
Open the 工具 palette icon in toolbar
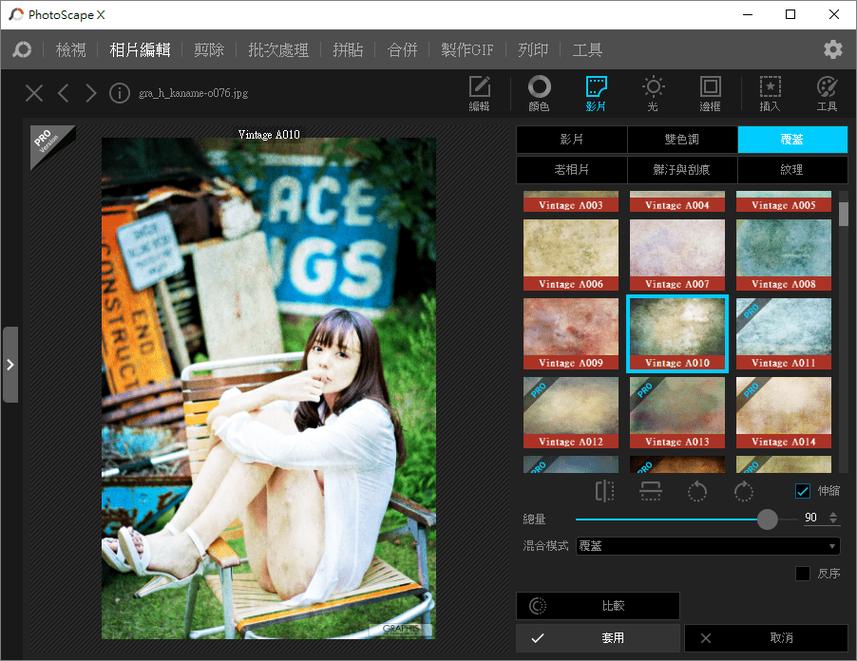(x=827, y=93)
